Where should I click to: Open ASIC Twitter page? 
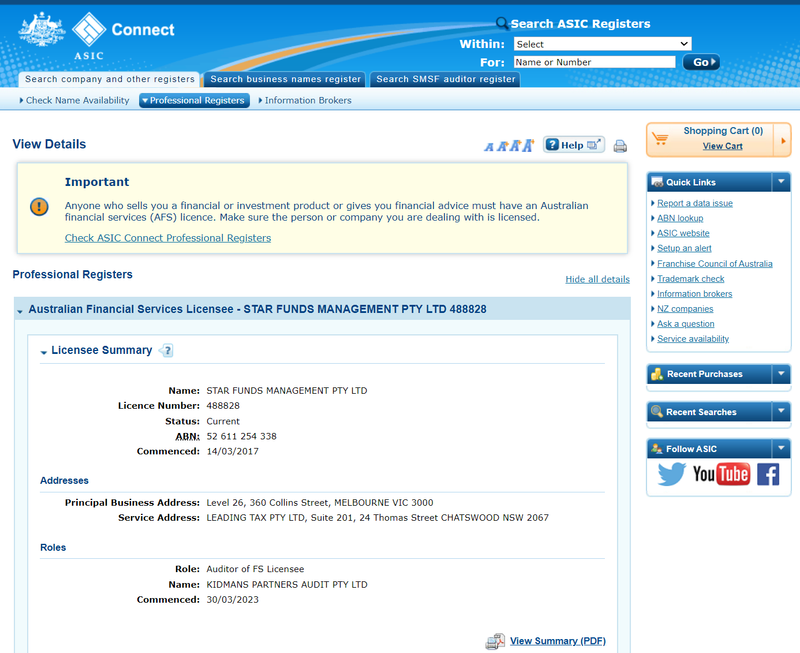pyautogui.click(x=671, y=474)
